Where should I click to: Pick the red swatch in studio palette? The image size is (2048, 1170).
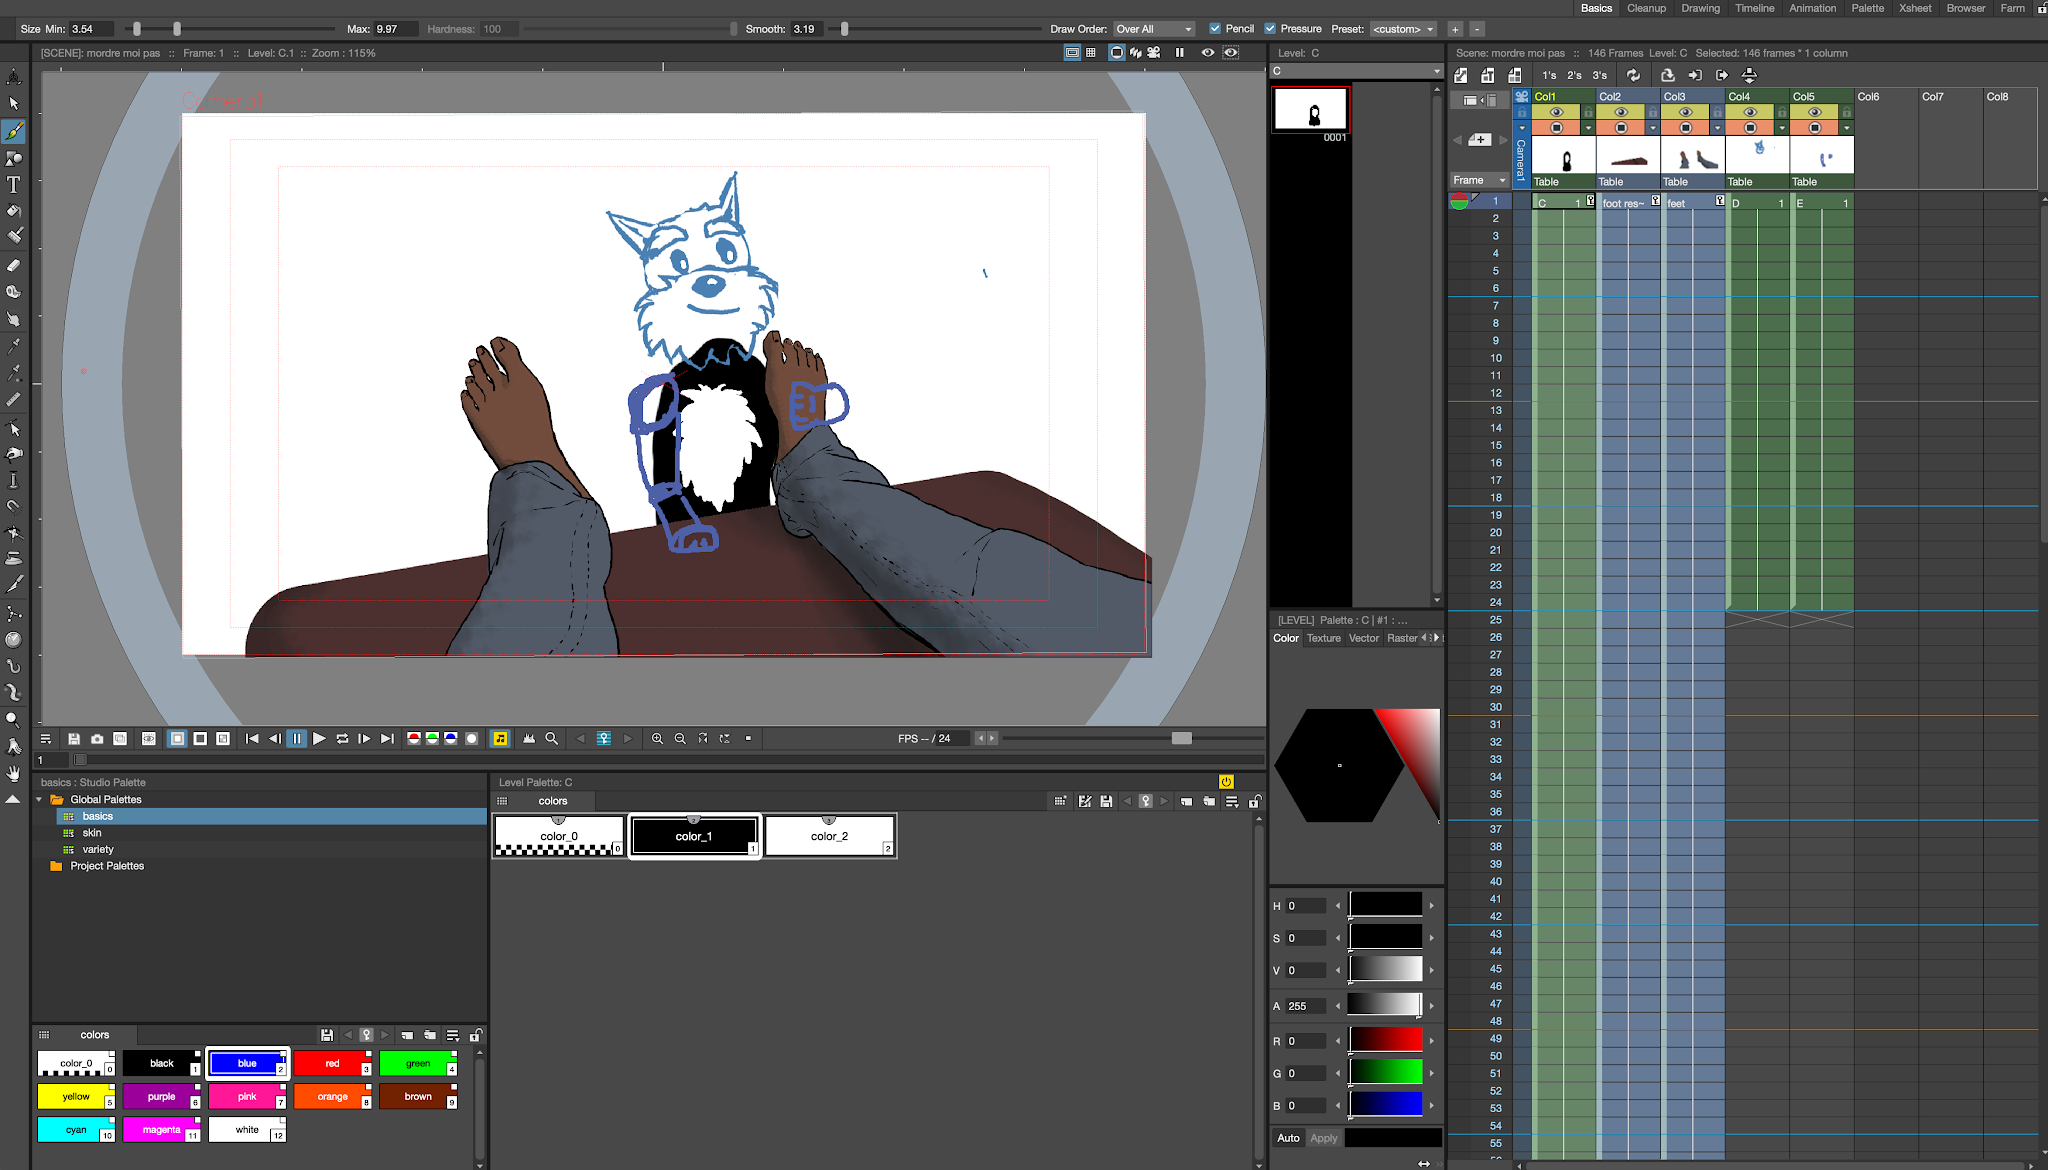click(332, 1063)
